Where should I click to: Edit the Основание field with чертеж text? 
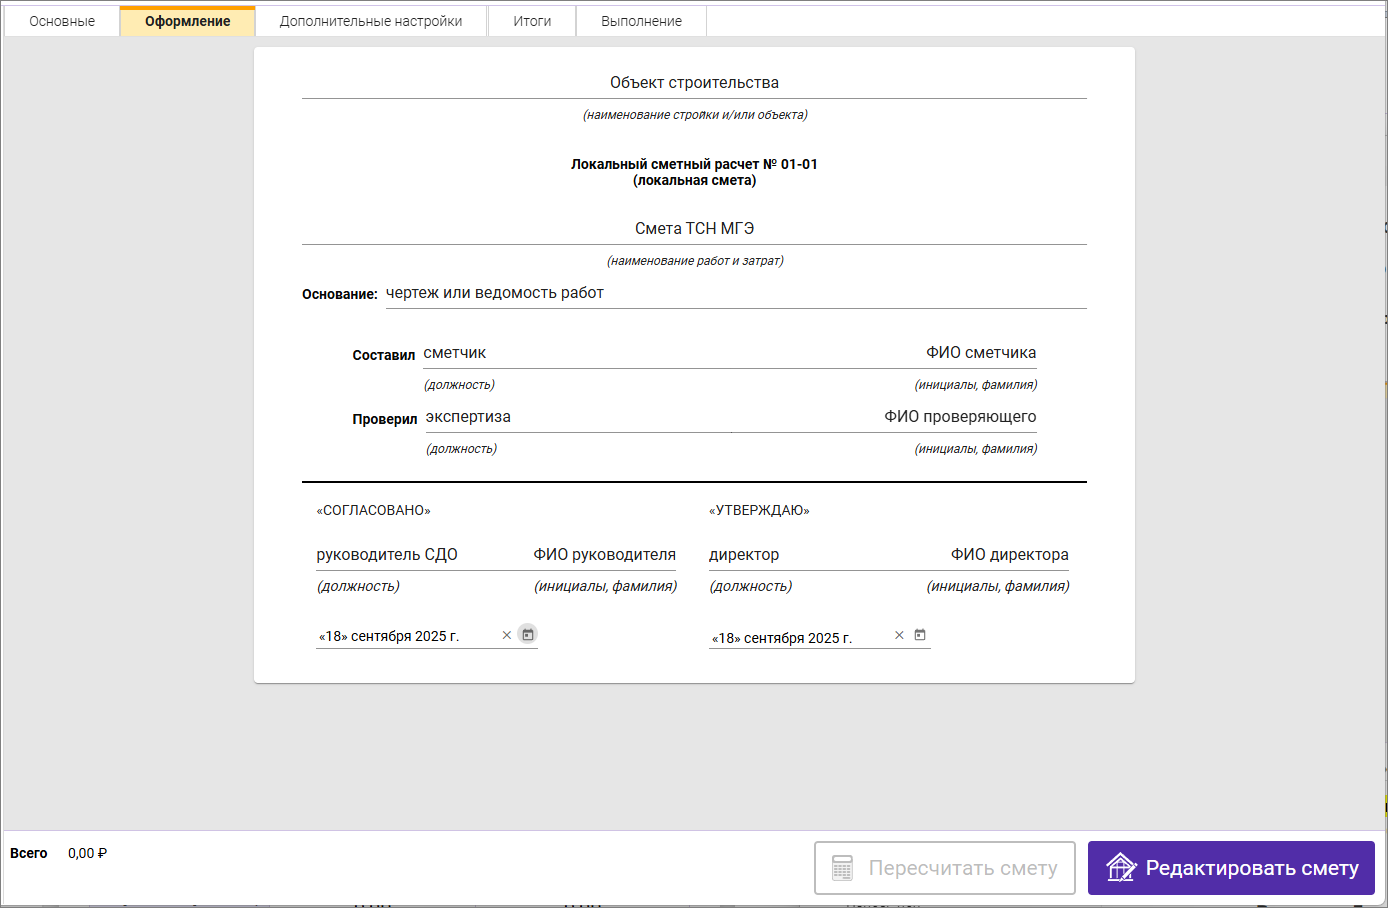734,293
